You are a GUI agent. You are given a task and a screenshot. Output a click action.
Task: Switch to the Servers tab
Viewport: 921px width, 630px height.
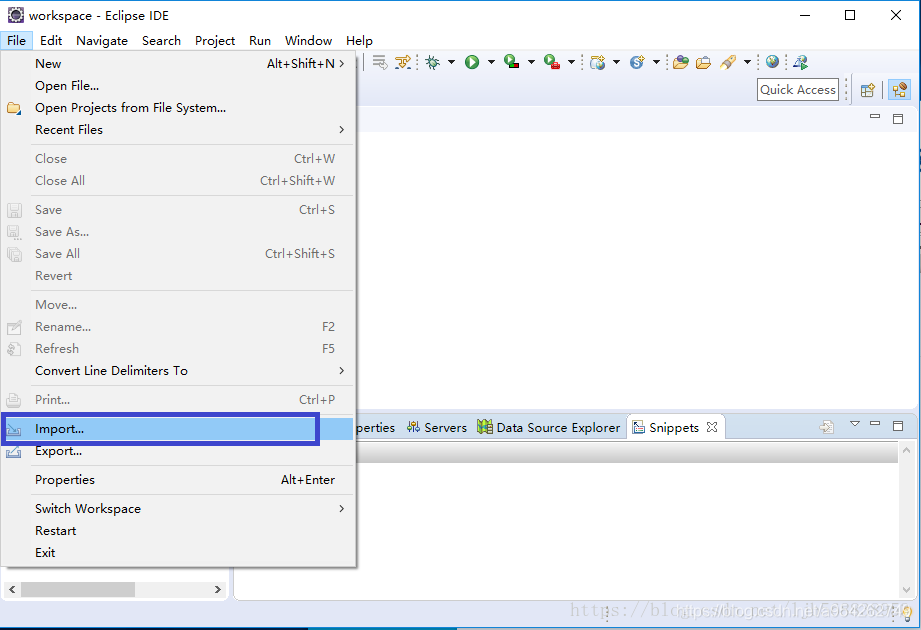pos(437,427)
